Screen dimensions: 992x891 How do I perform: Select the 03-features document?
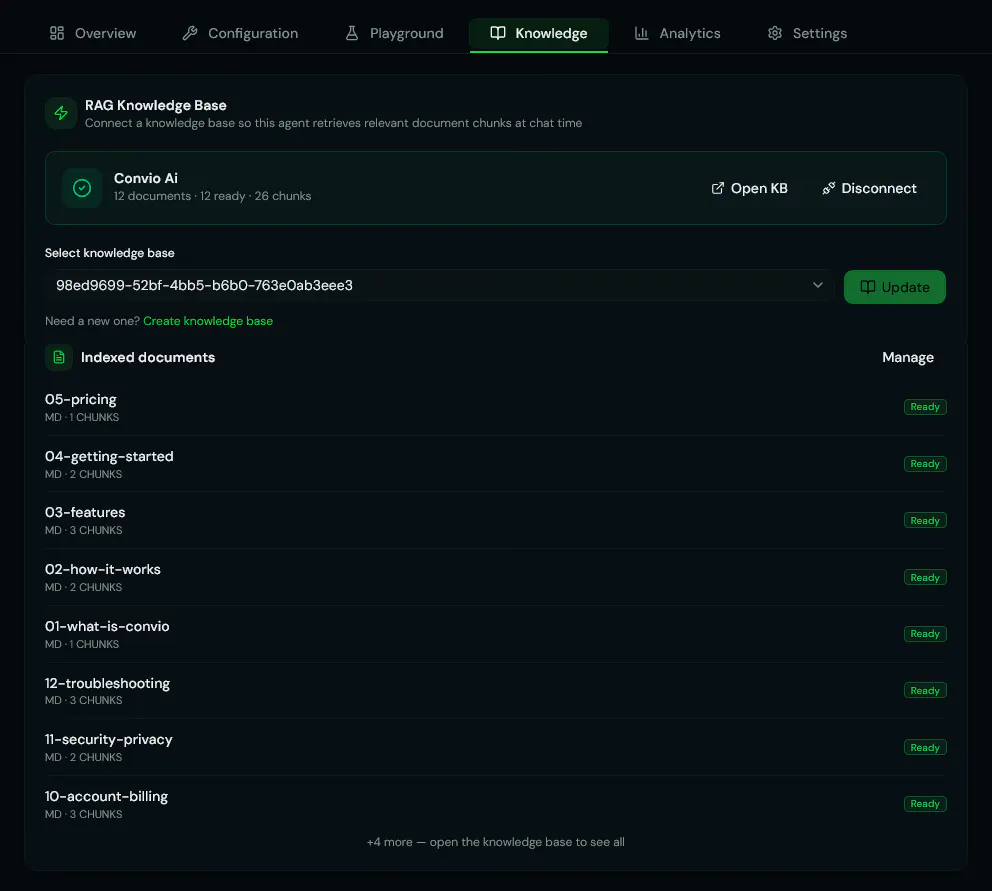pyautogui.click(x=495, y=520)
